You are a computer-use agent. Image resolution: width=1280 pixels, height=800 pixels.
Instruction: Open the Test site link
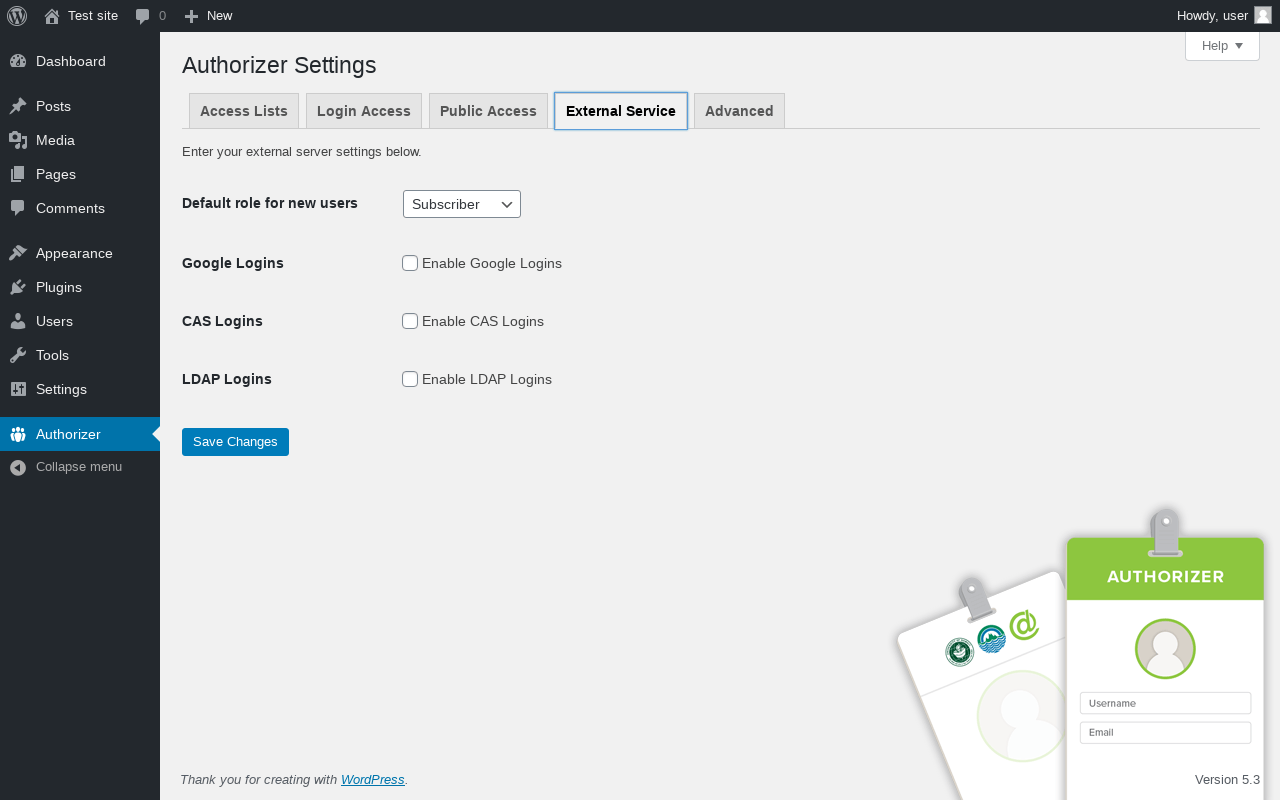coord(93,16)
